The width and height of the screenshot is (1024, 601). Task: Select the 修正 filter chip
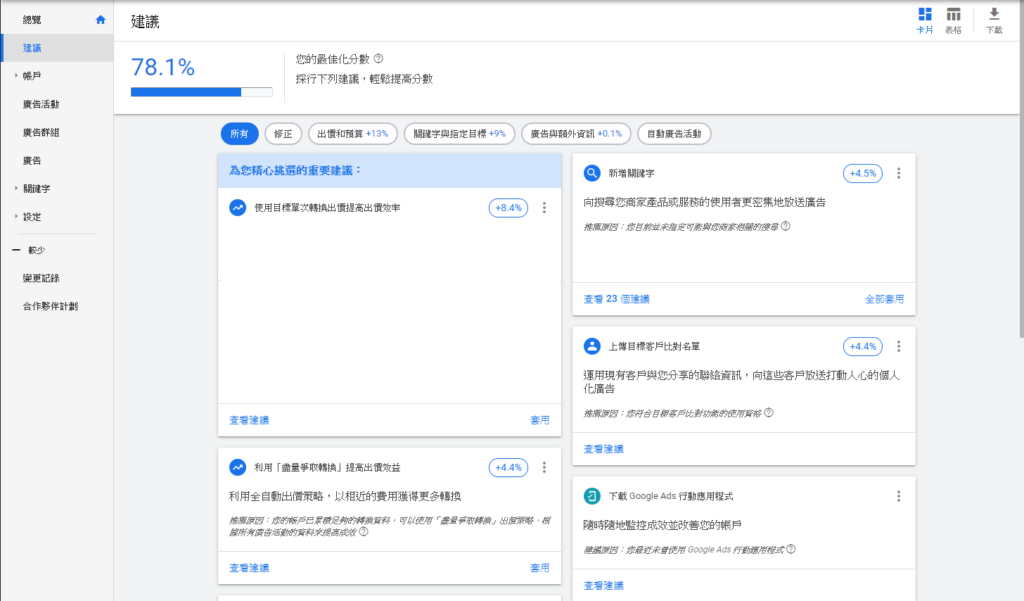click(284, 134)
